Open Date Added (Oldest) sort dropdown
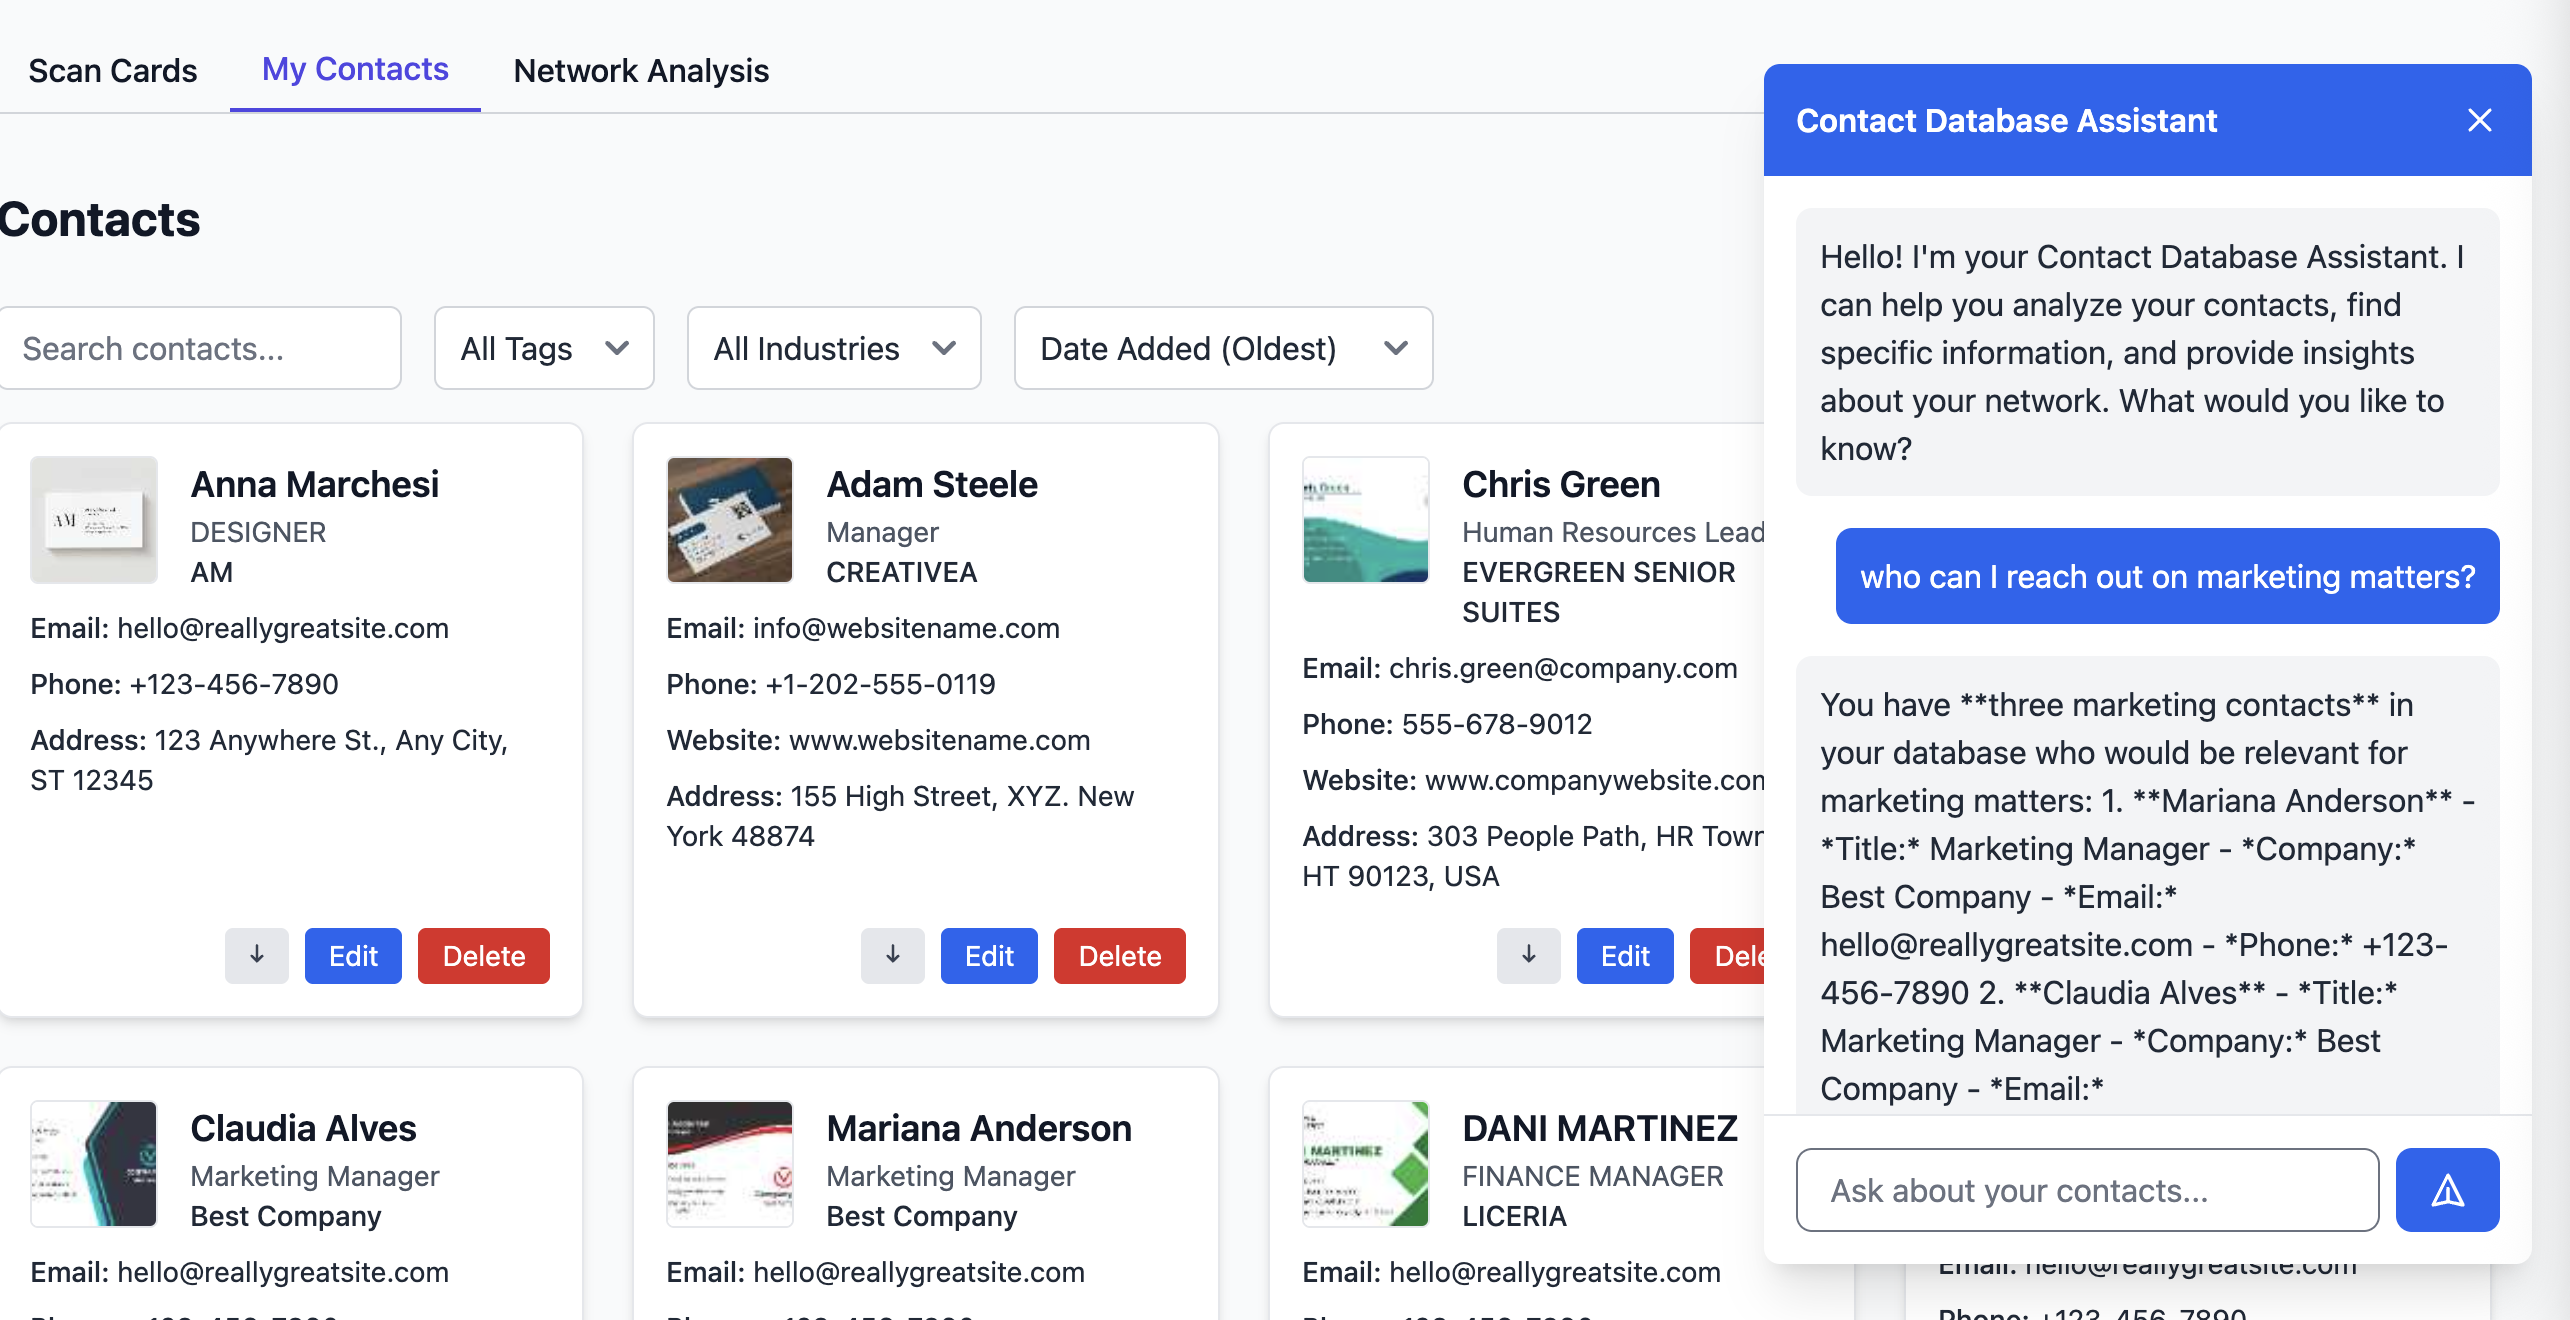This screenshot has width=2570, height=1320. (1222, 348)
